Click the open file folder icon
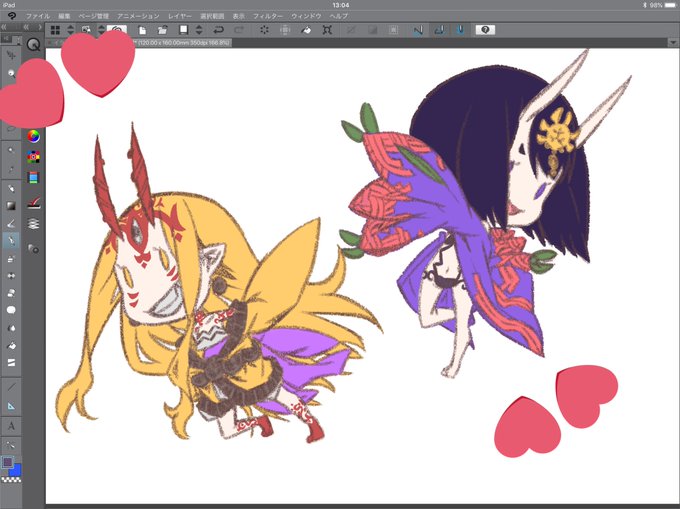Image resolution: width=680 pixels, height=509 pixels. pos(163,30)
